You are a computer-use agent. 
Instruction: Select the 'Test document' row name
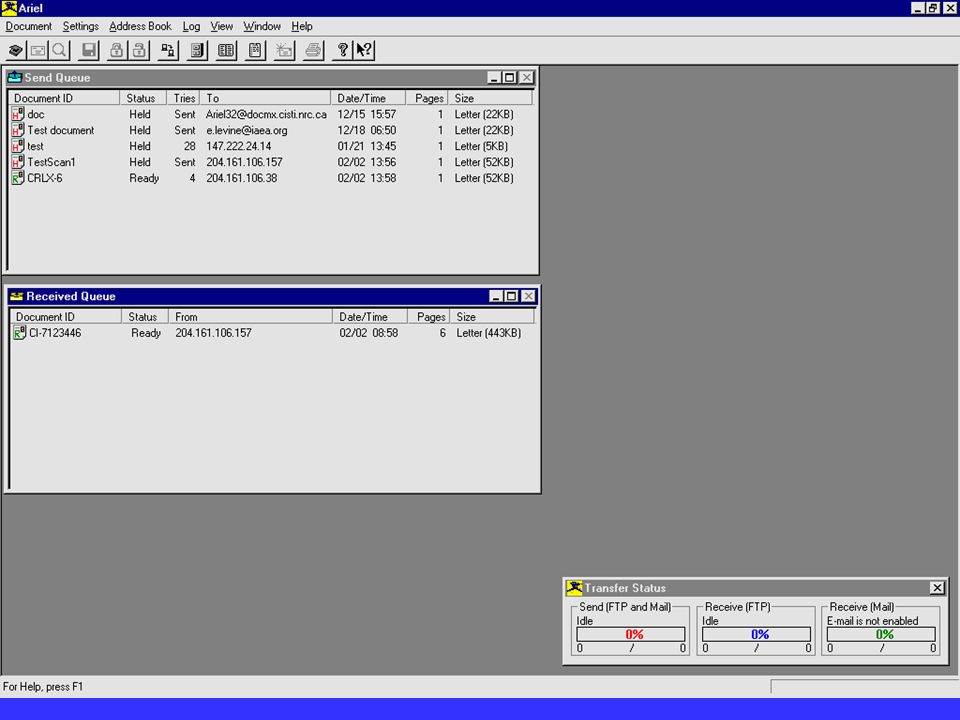point(61,130)
